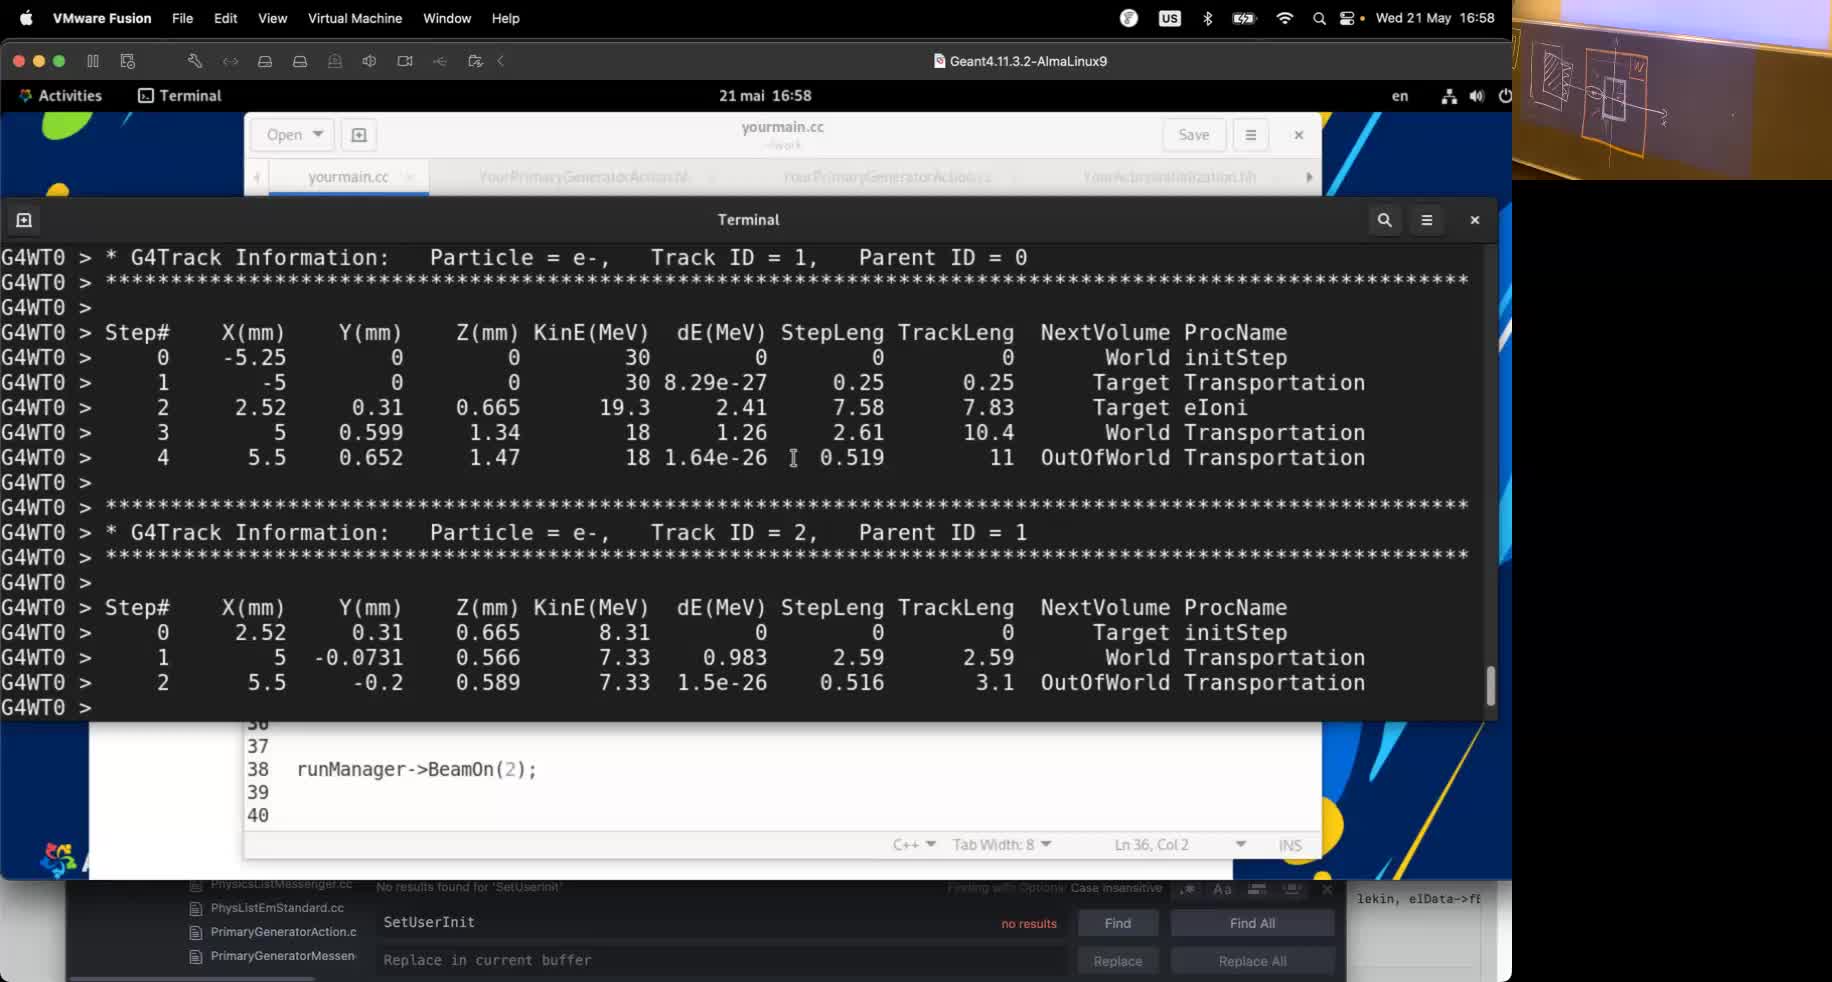Toggle the Case Insensitive search option

tap(1116, 888)
